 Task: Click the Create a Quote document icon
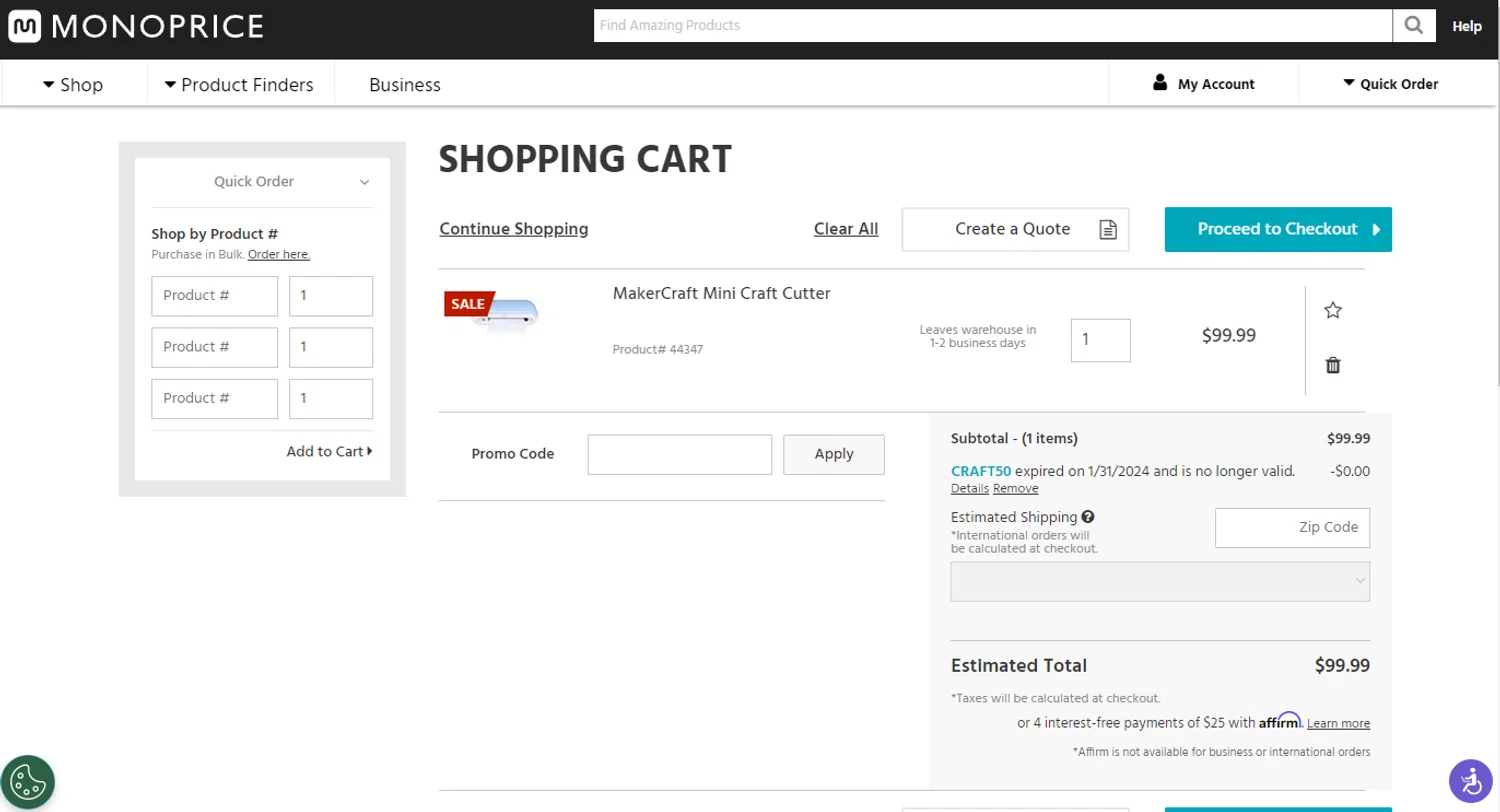pos(1108,229)
